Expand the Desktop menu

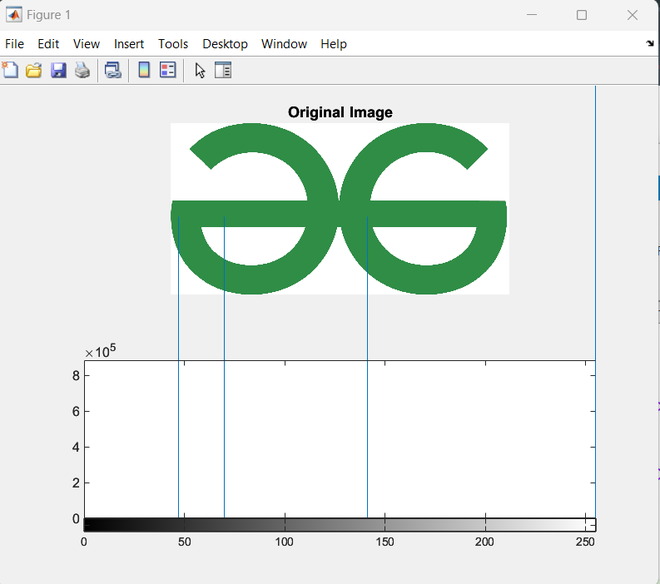(x=225, y=44)
